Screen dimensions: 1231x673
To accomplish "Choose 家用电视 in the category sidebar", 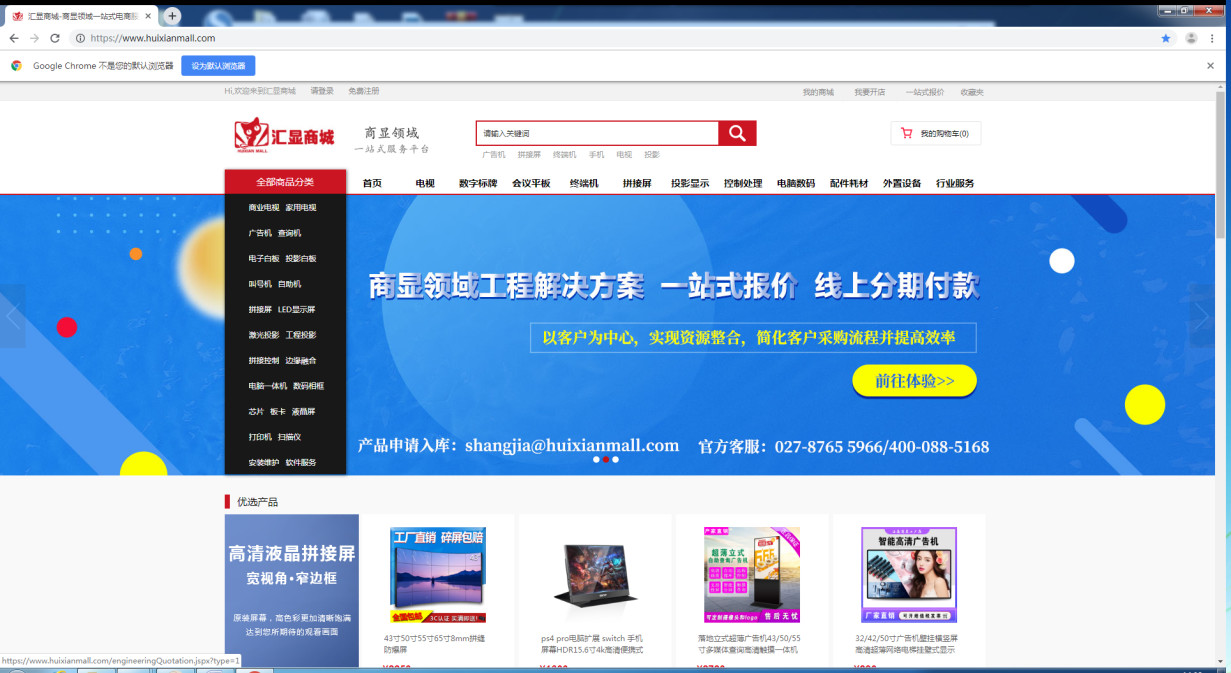I will [x=301, y=208].
